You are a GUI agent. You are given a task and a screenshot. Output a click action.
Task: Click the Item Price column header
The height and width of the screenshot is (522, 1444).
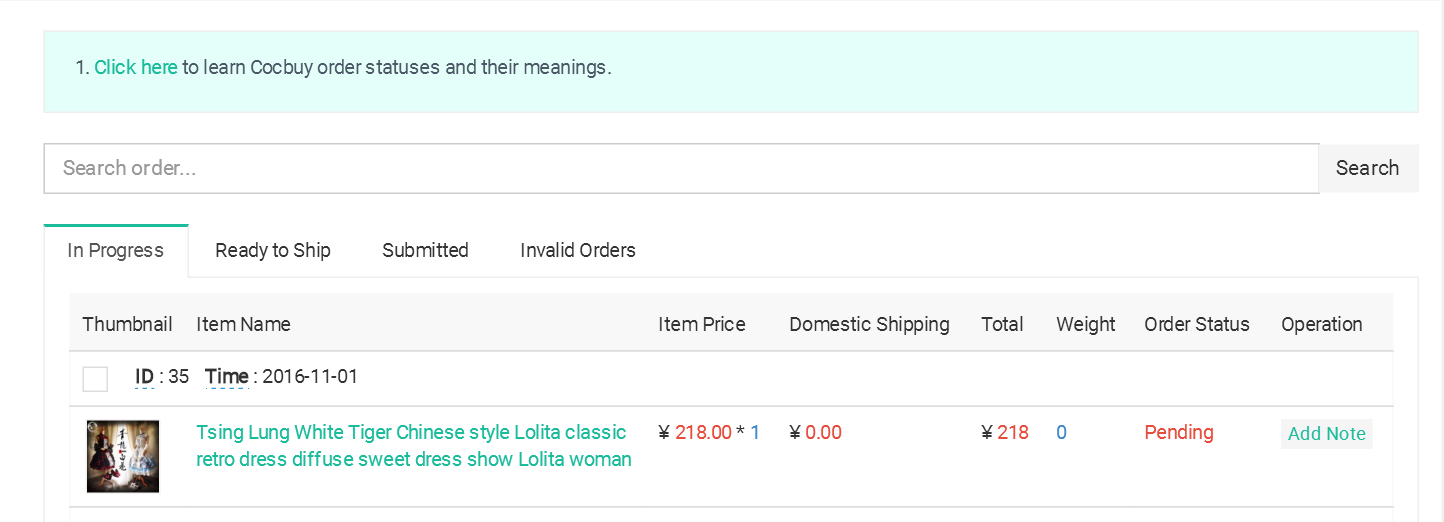[x=702, y=324]
